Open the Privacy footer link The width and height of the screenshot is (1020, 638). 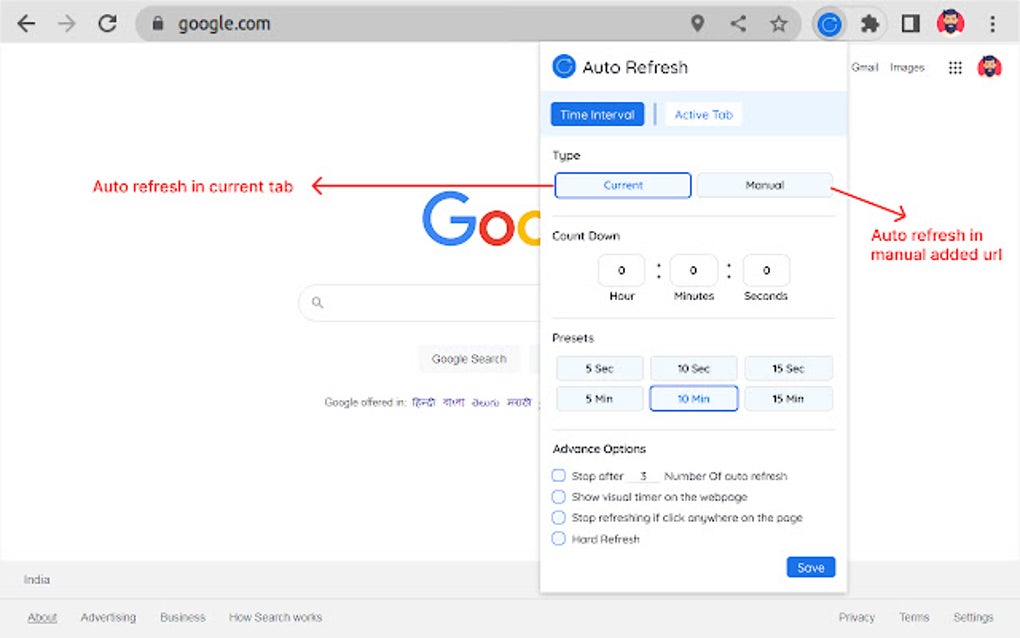point(856,617)
